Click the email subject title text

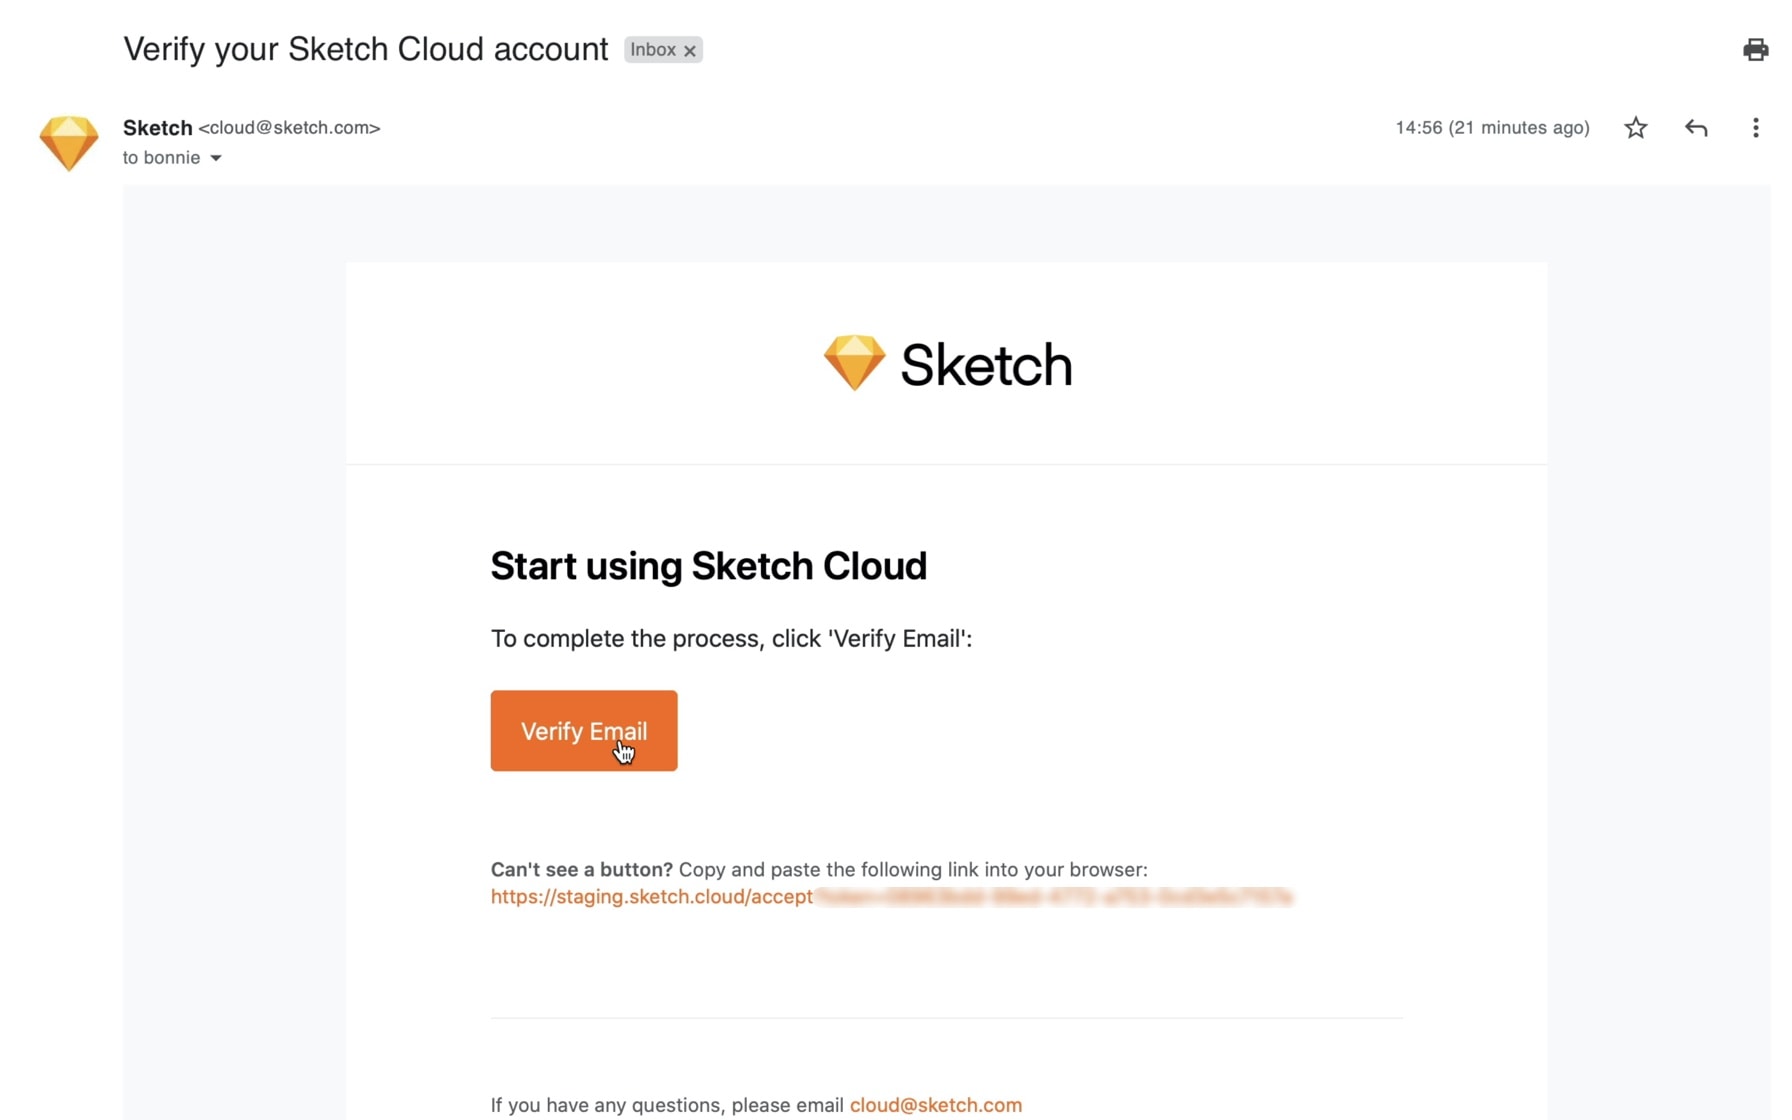click(x=365, y=49)
